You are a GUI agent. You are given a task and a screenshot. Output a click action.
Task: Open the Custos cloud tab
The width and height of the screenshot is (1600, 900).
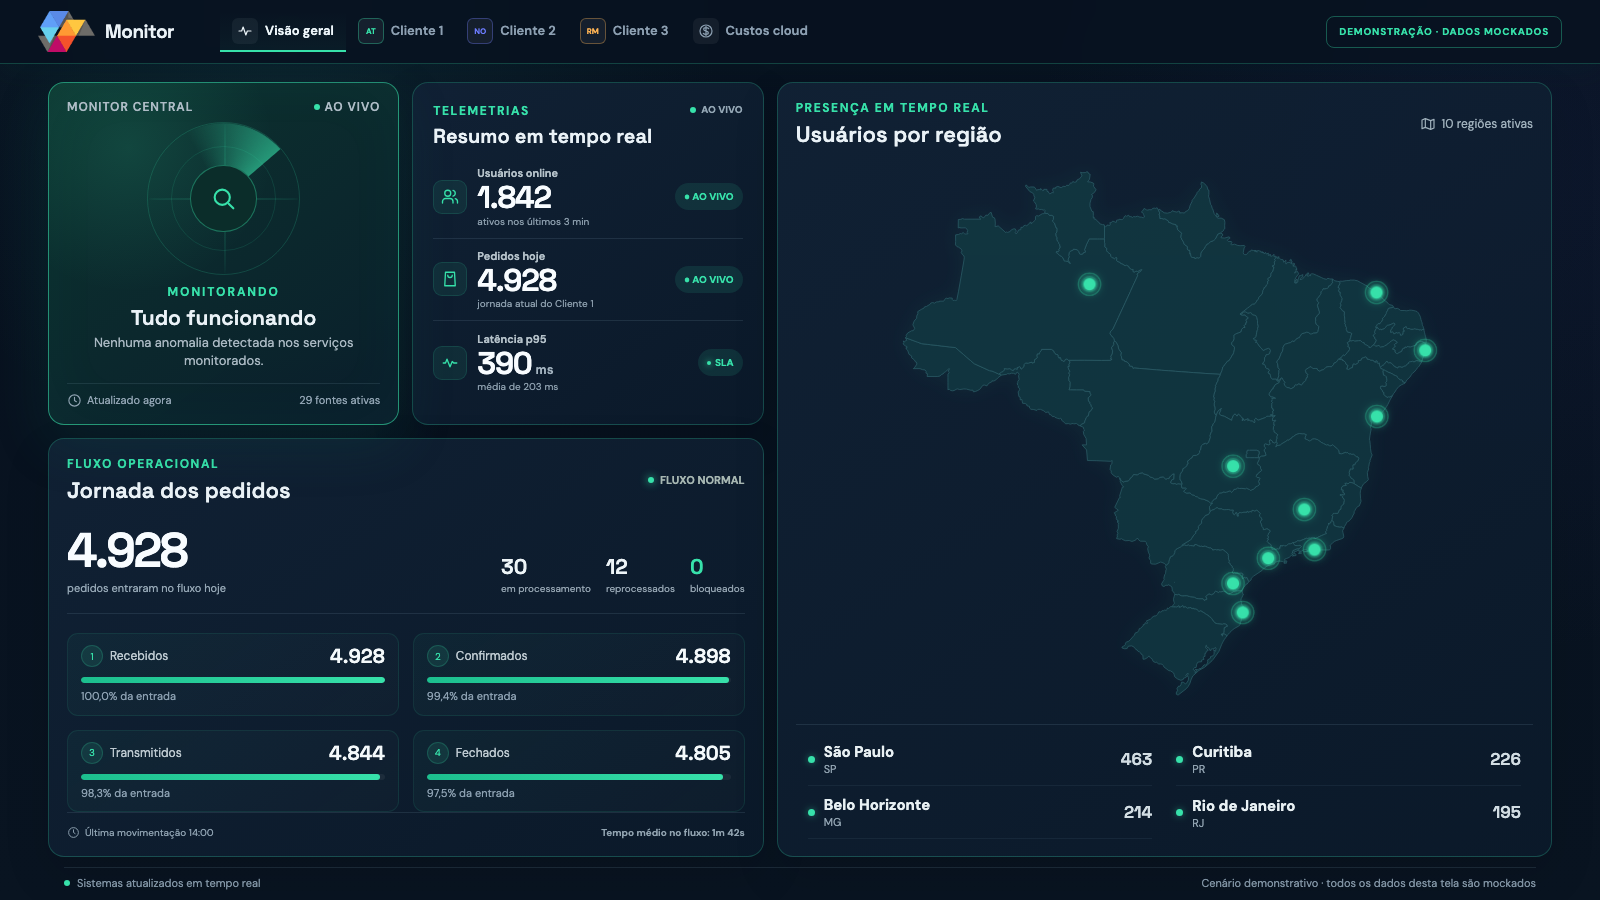tap(751, 31)
